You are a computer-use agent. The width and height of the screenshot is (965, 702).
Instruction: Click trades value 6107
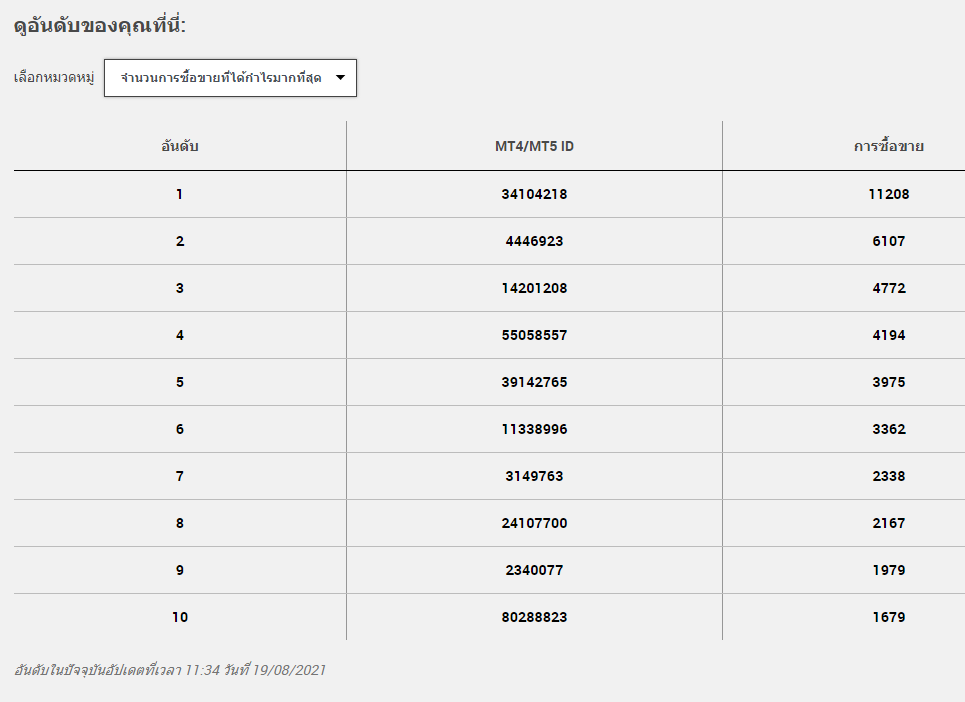[x=889, y=241]
